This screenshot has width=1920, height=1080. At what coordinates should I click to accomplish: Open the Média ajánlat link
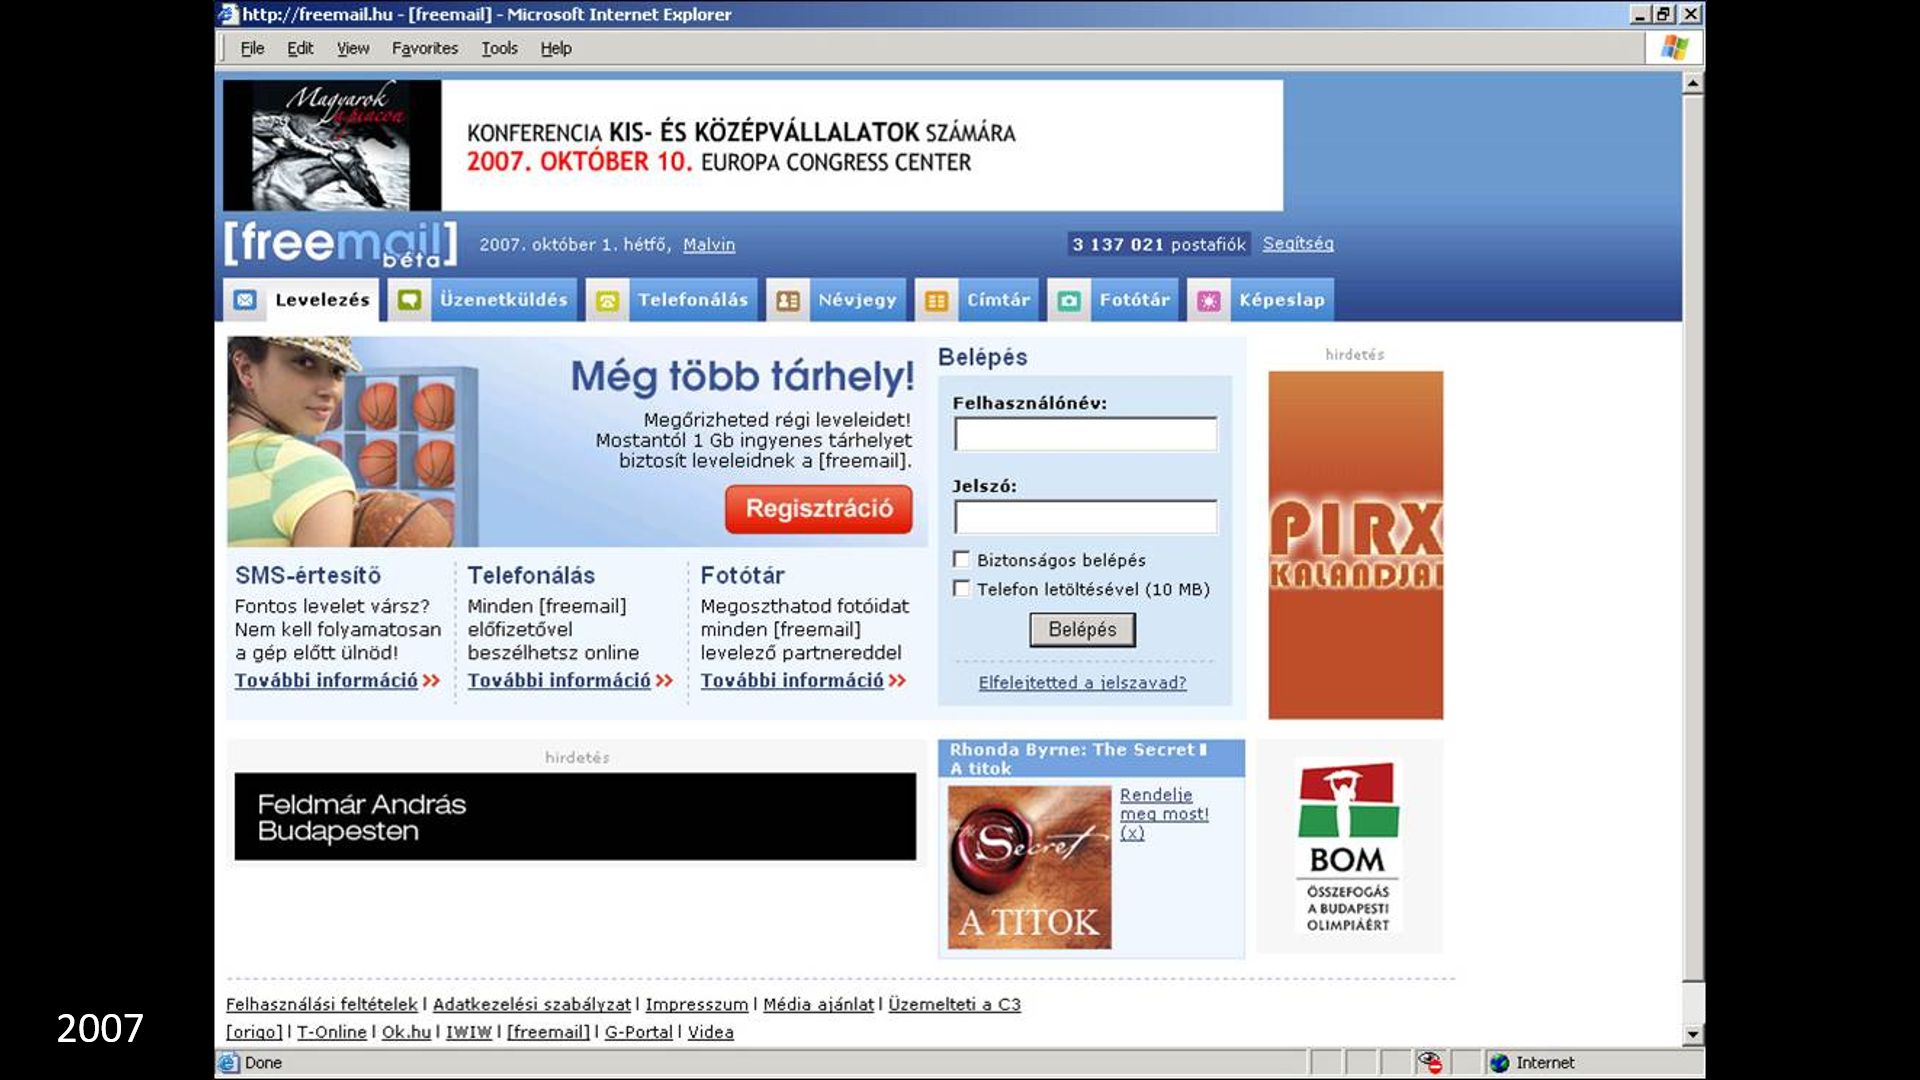tap(819, 1004)
